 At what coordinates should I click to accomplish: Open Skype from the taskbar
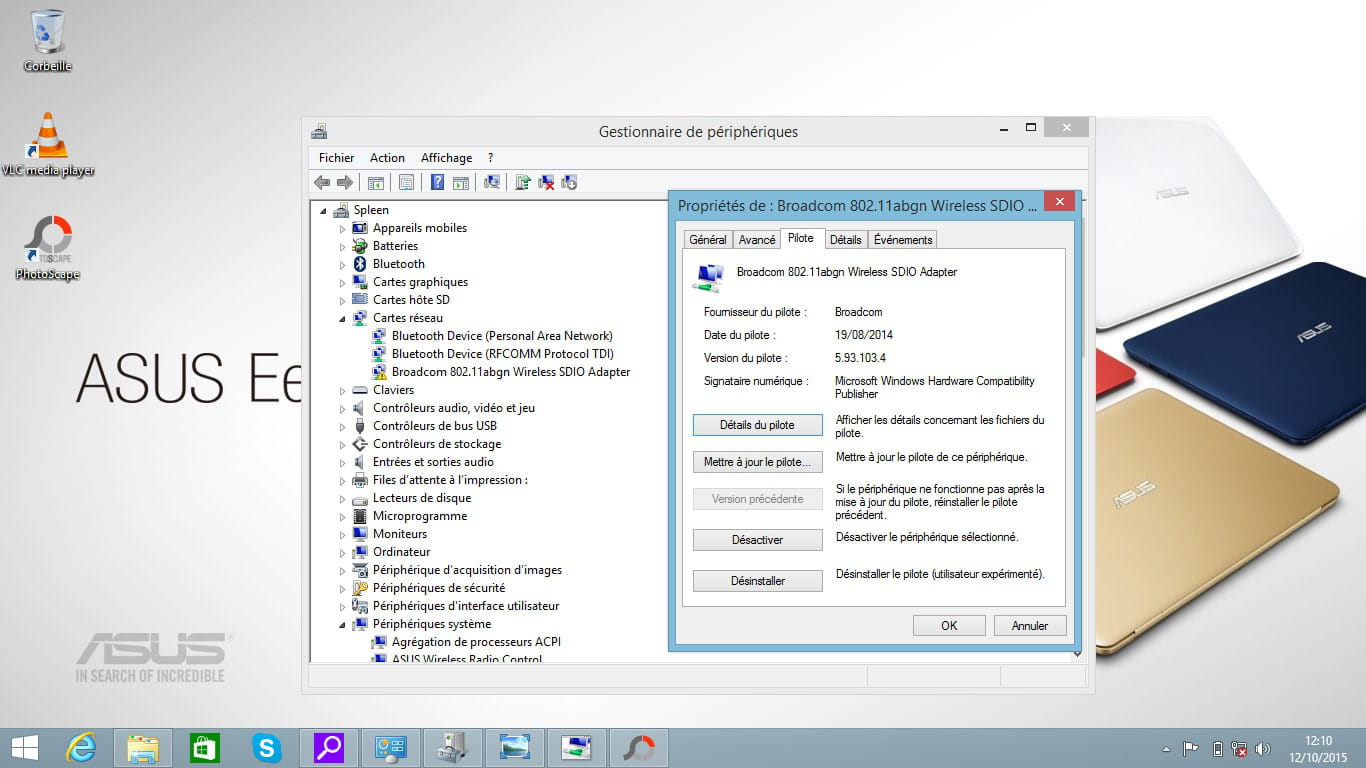267,748
